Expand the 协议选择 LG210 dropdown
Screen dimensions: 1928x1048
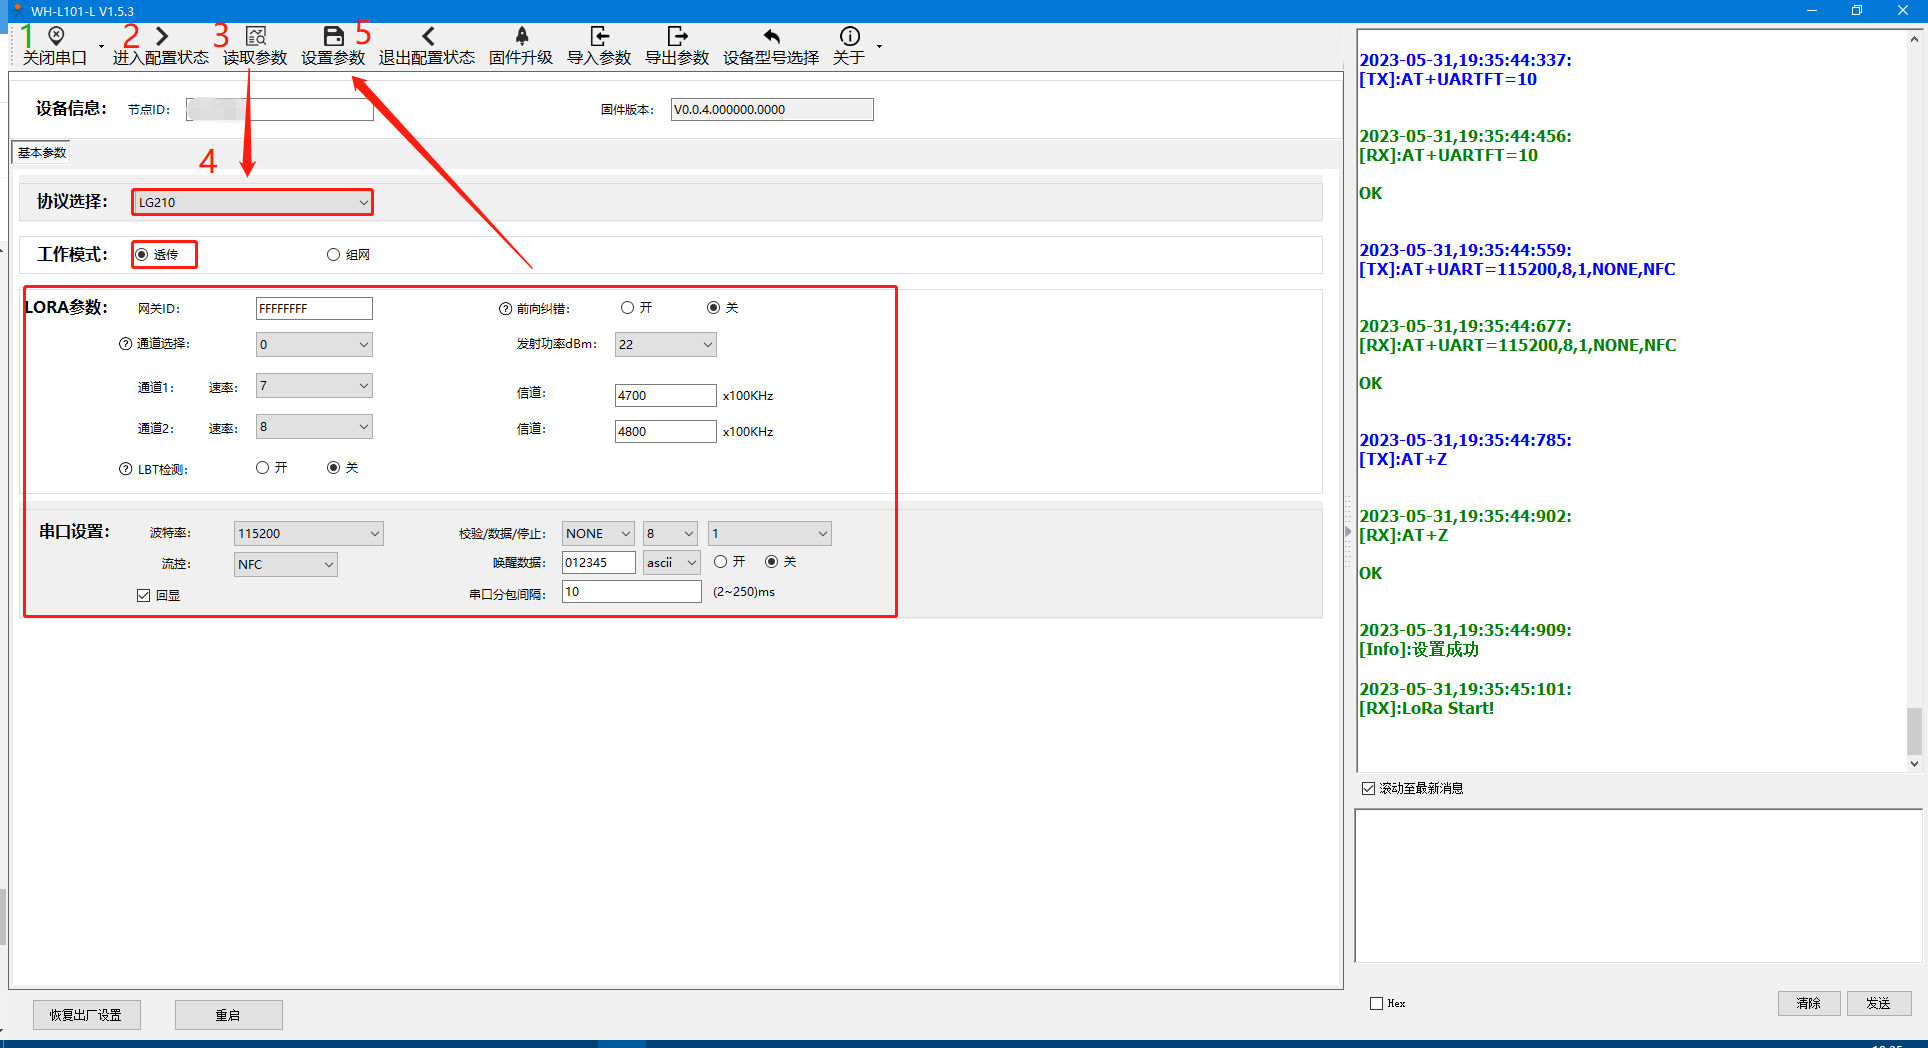(363, 202)
